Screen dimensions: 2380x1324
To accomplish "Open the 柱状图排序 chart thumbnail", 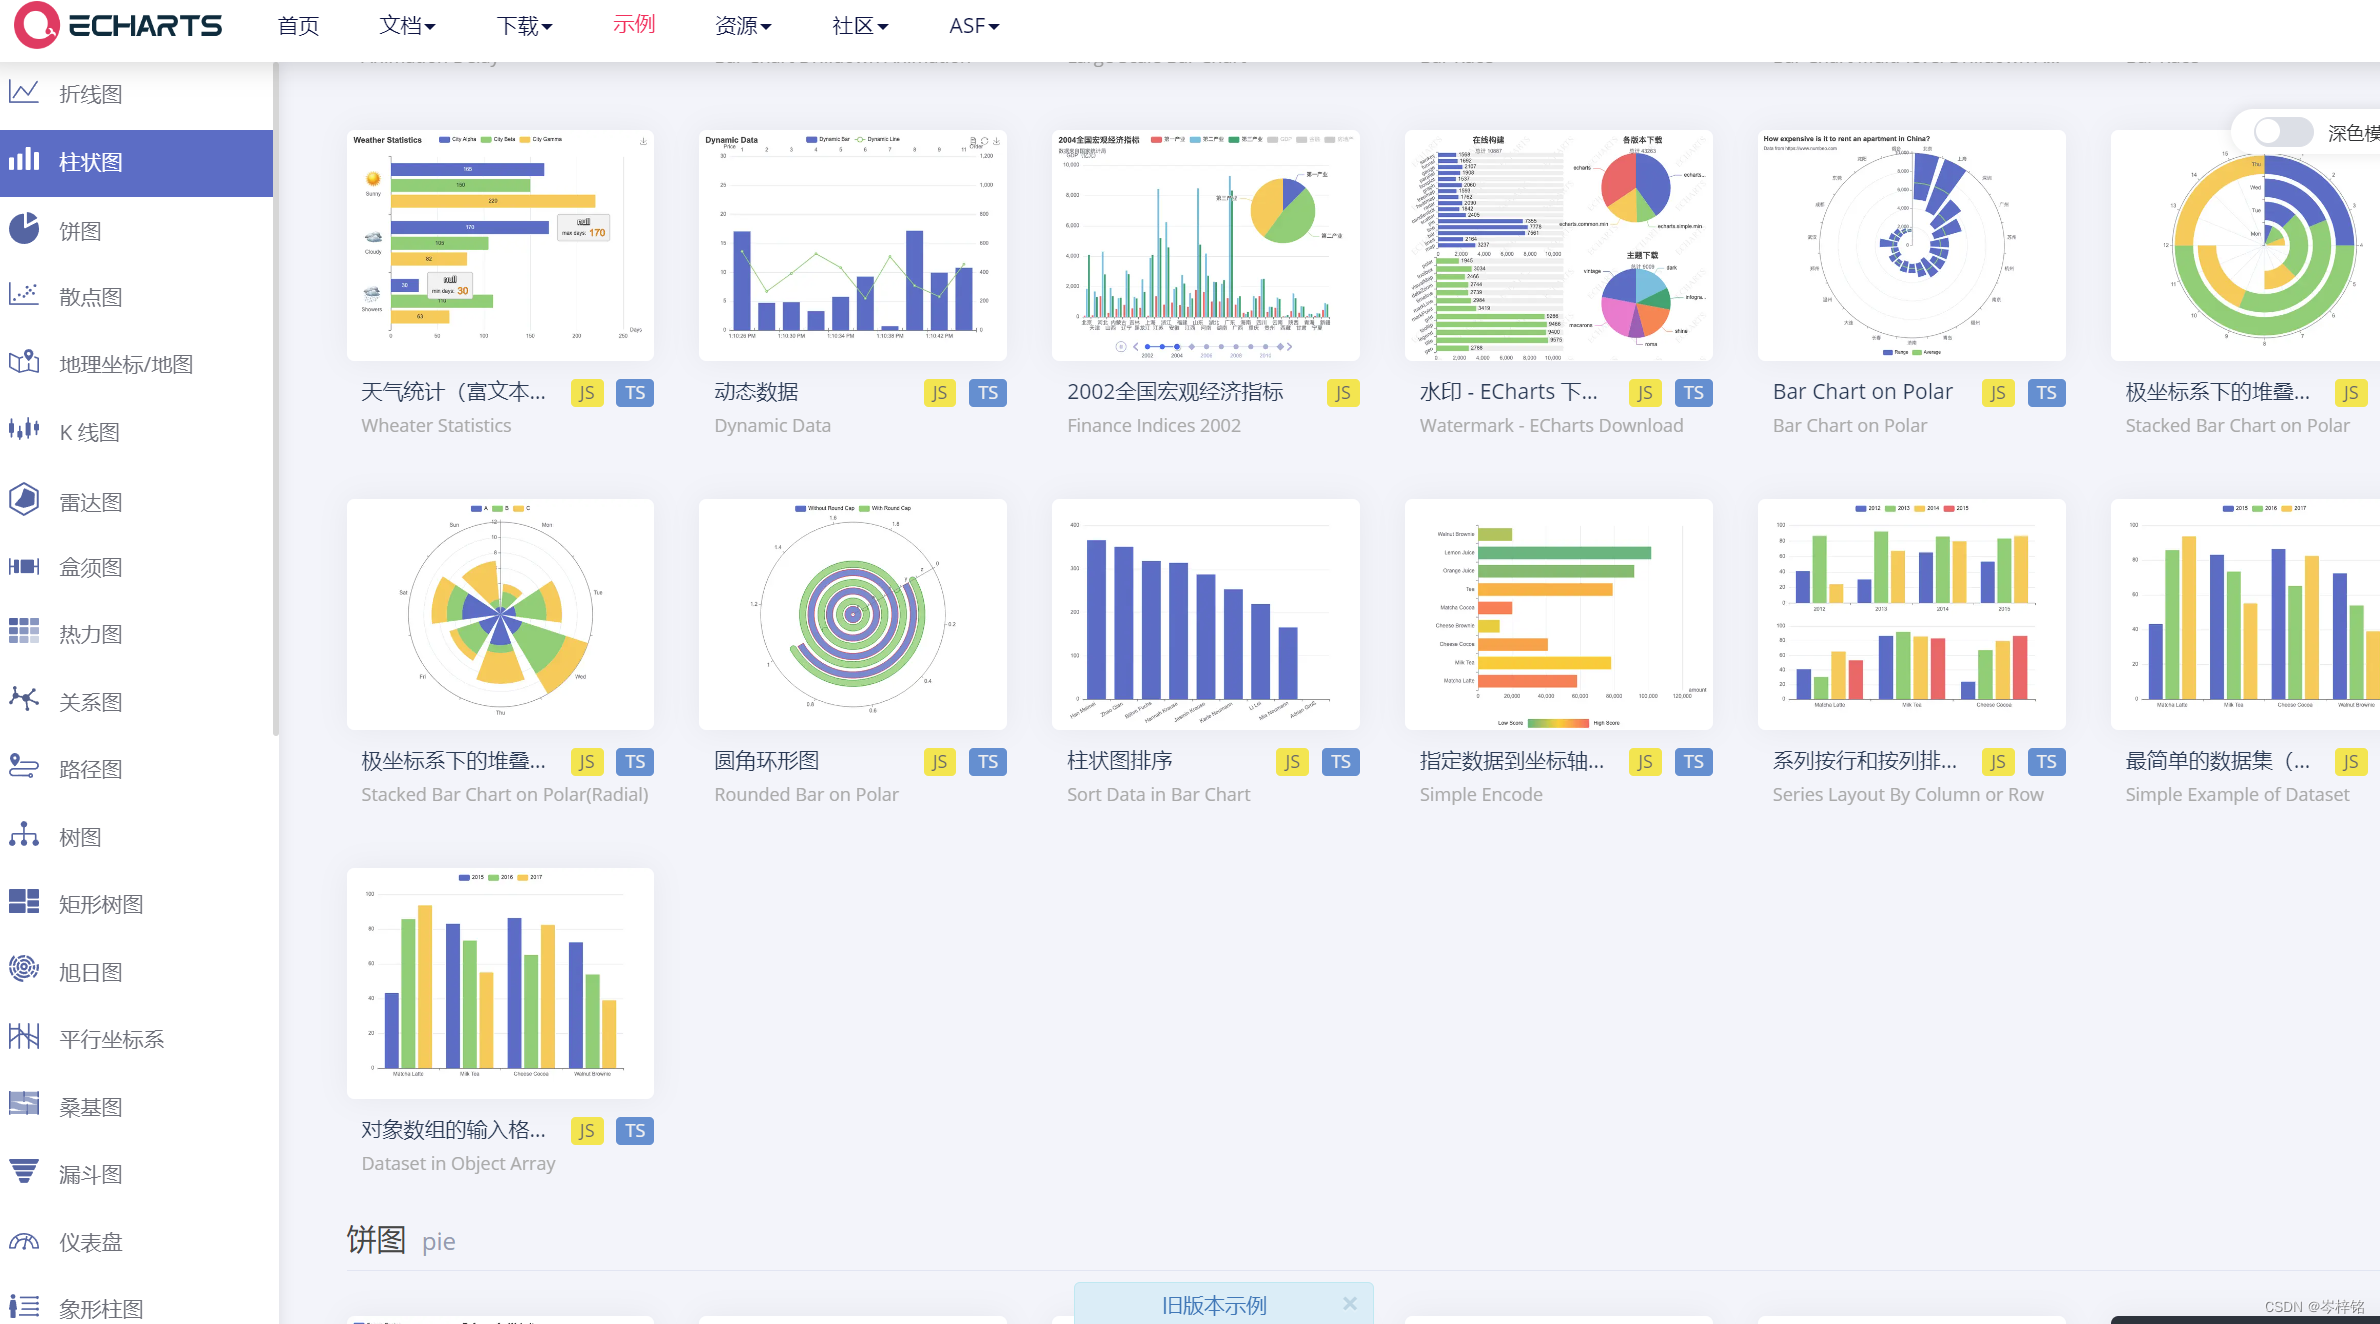I will coord(1205,614).
